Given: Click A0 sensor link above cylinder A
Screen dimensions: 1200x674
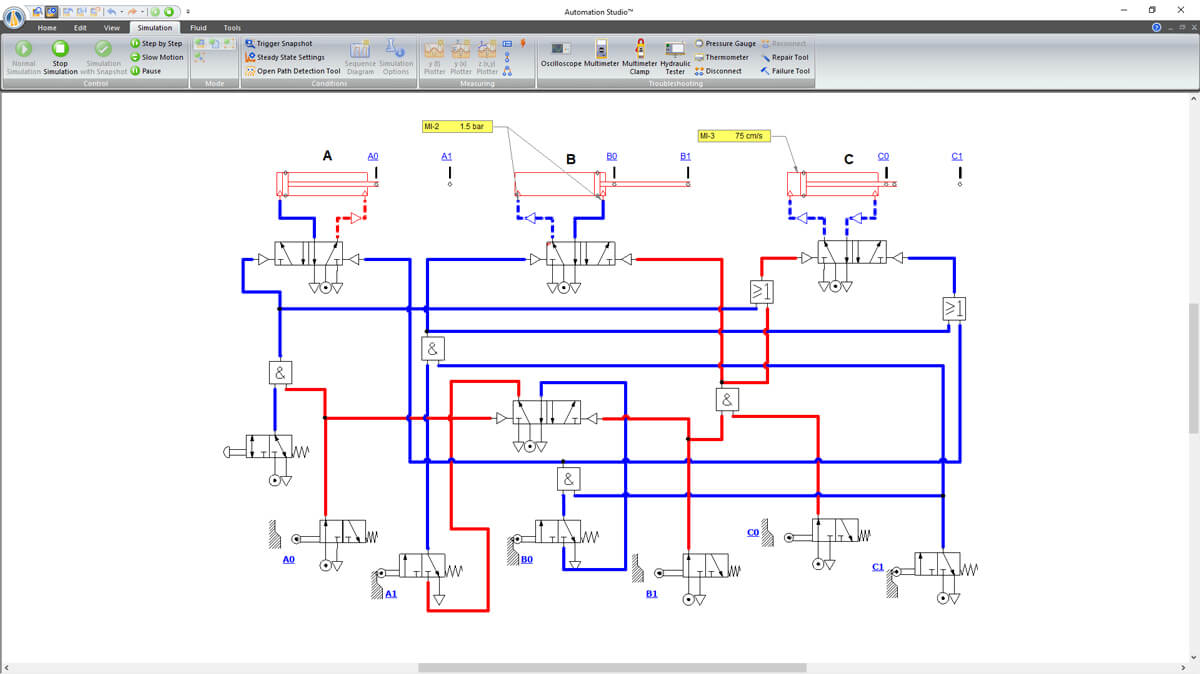Looking at the screenshot, I should tap(373, 157).
